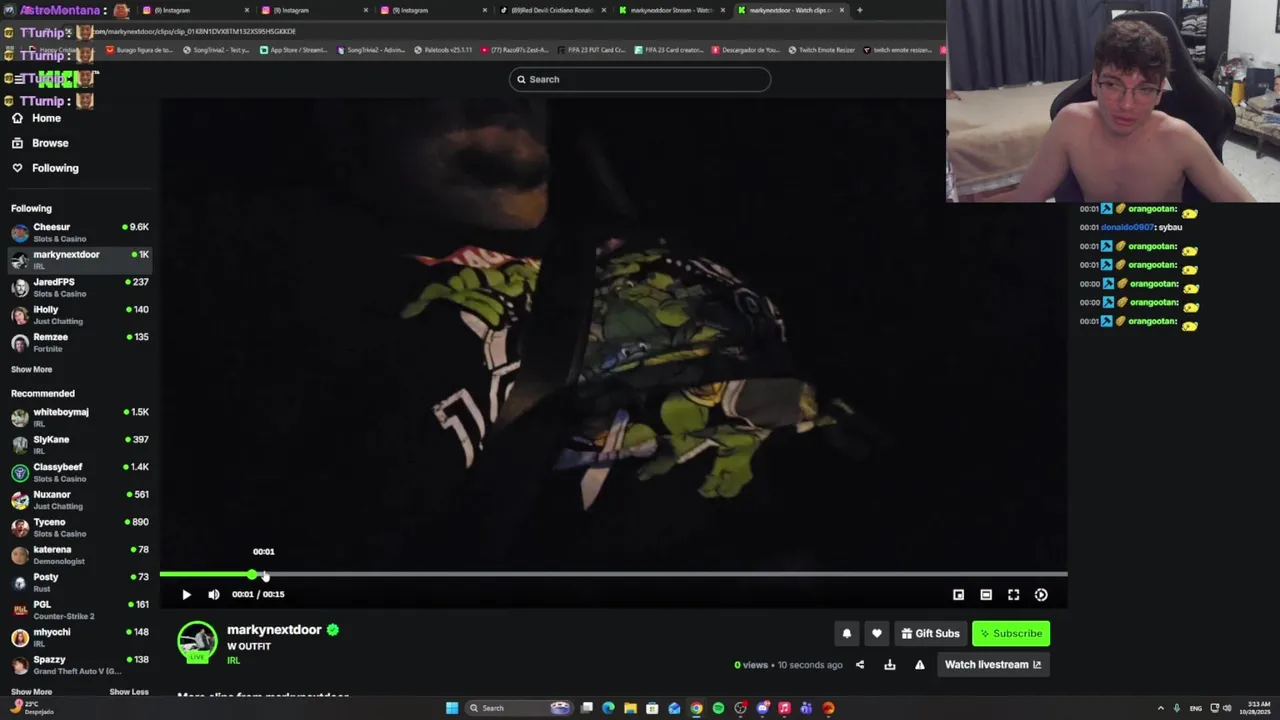This screenshot has height=720, width=1280.
Task: Open the video in fullscreen
Action: tap(1013, 595)
